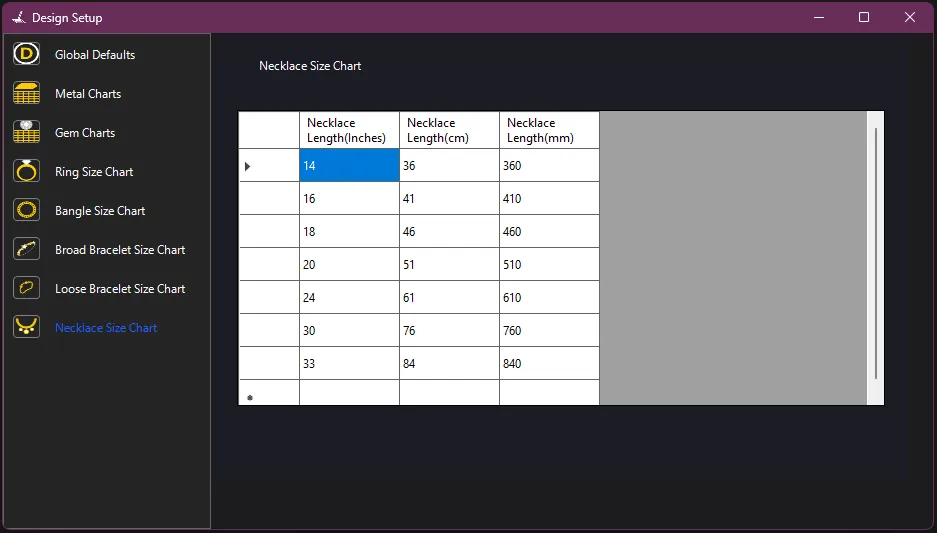The image size is (937, 533).
Task: Select the Necklace Length(mm) column header
Action: (549, 130)
